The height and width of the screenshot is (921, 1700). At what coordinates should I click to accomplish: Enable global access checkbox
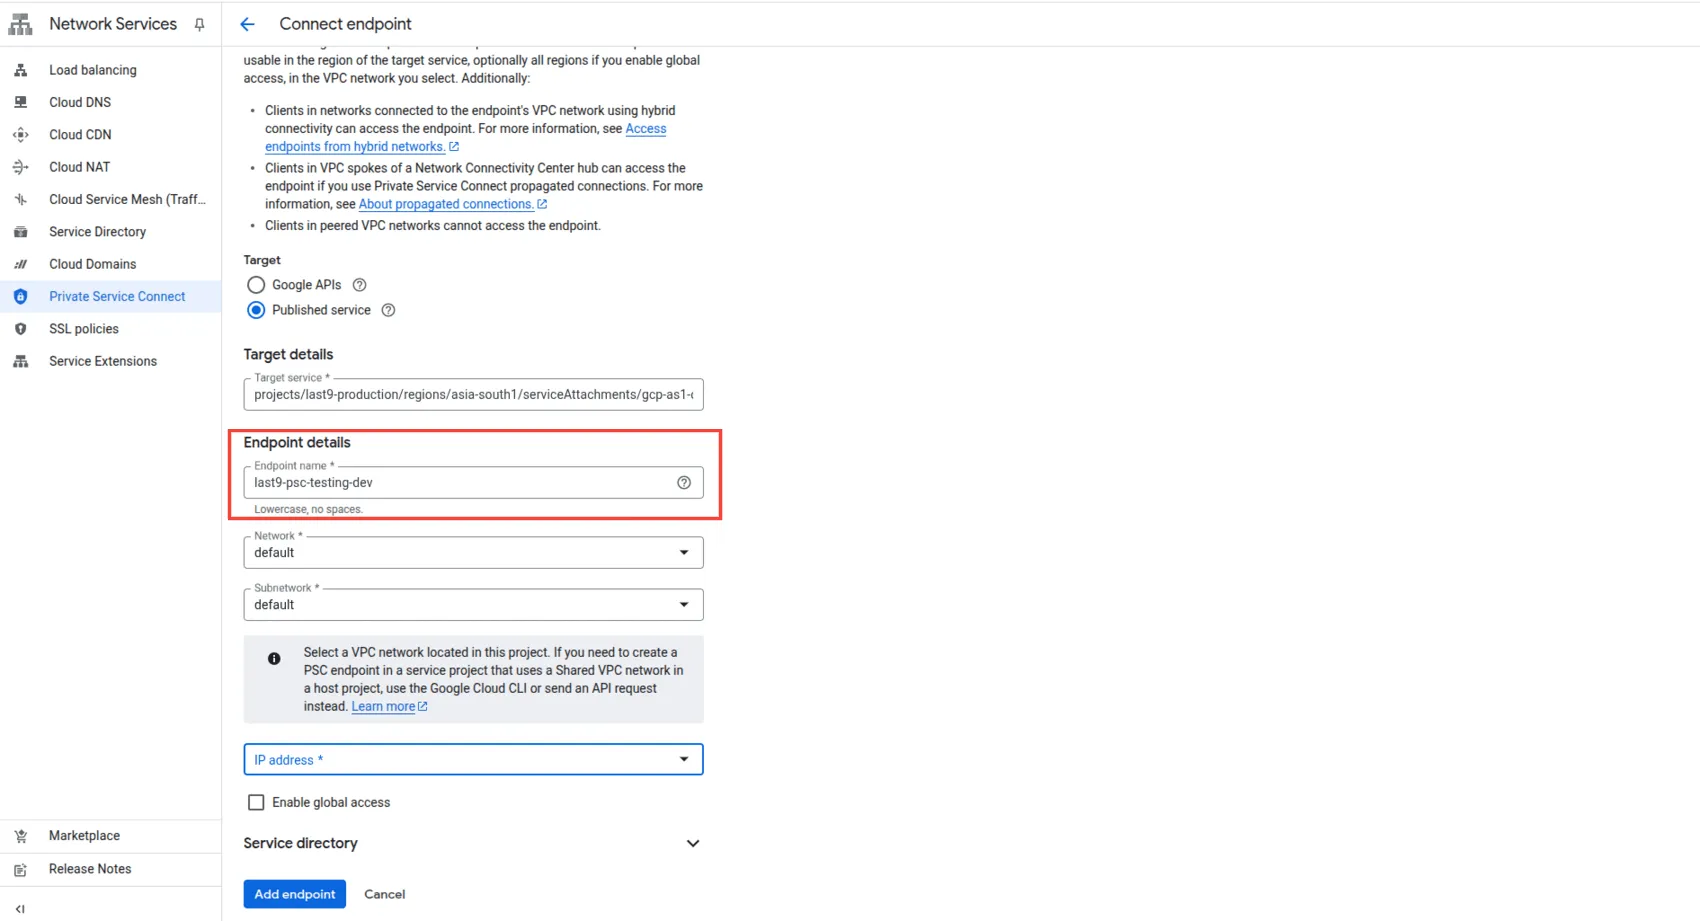click(256, 802)
